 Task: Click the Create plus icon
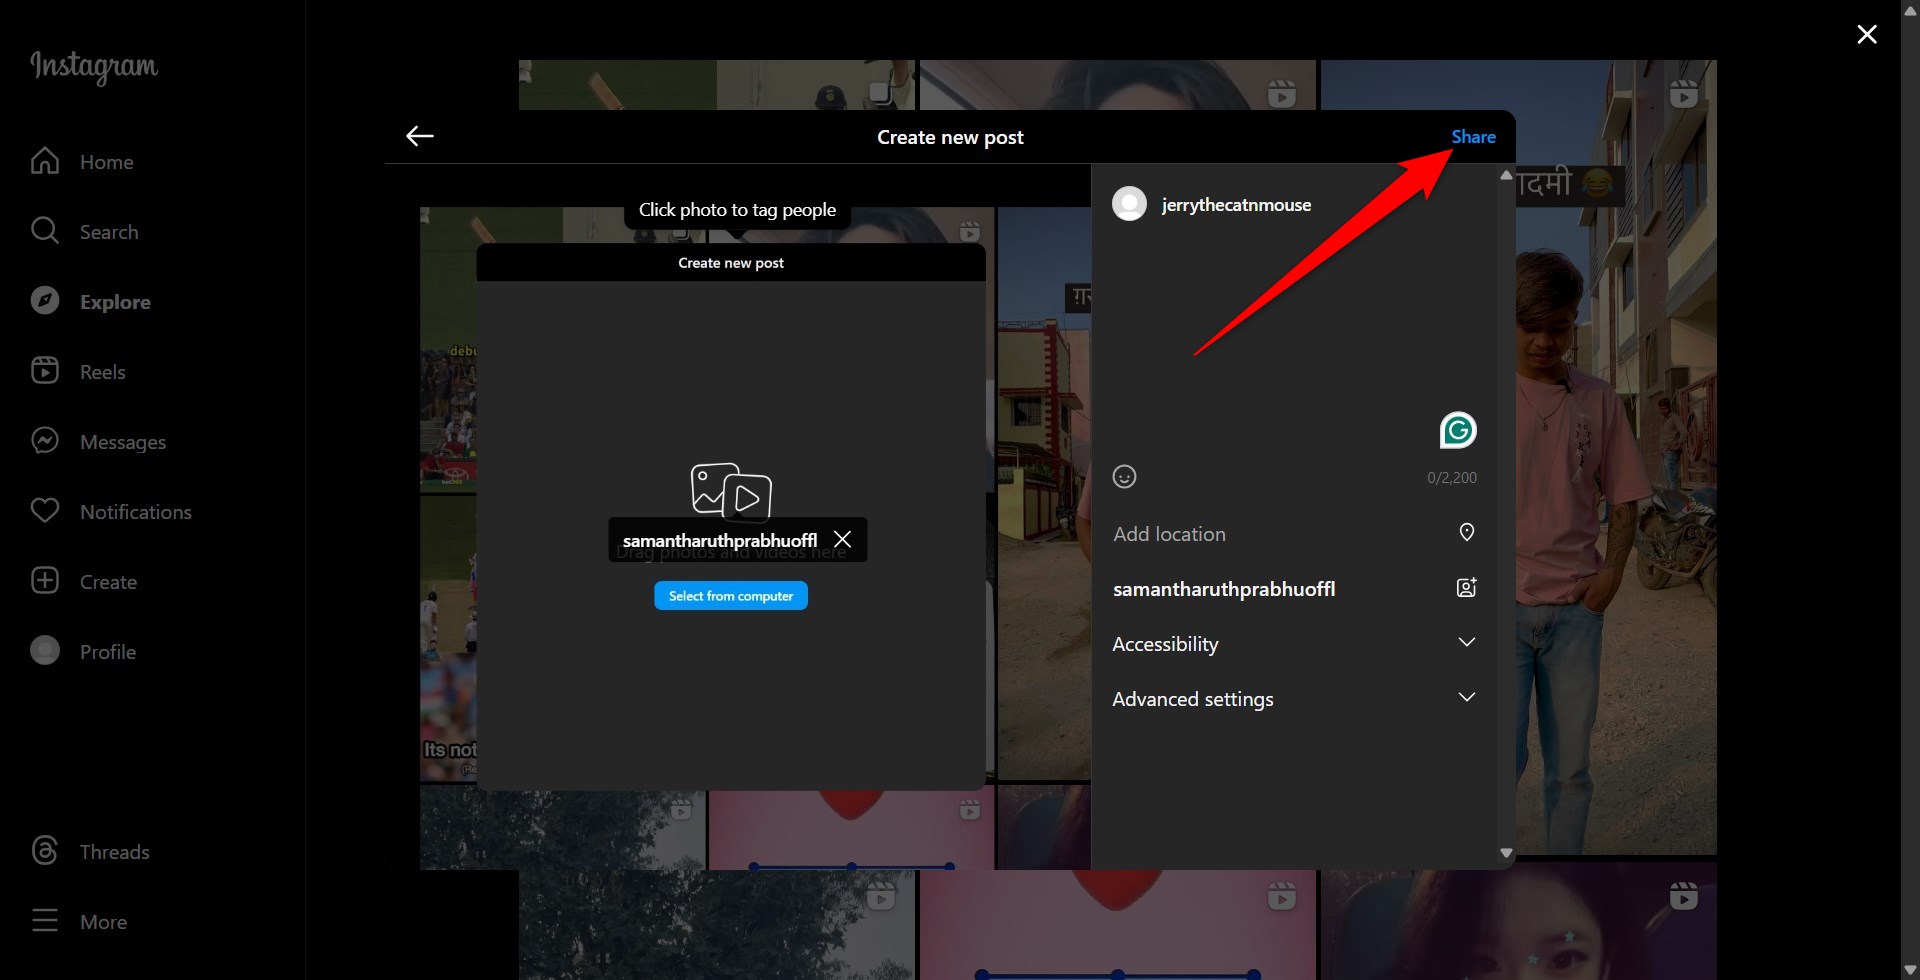(45, 581)
